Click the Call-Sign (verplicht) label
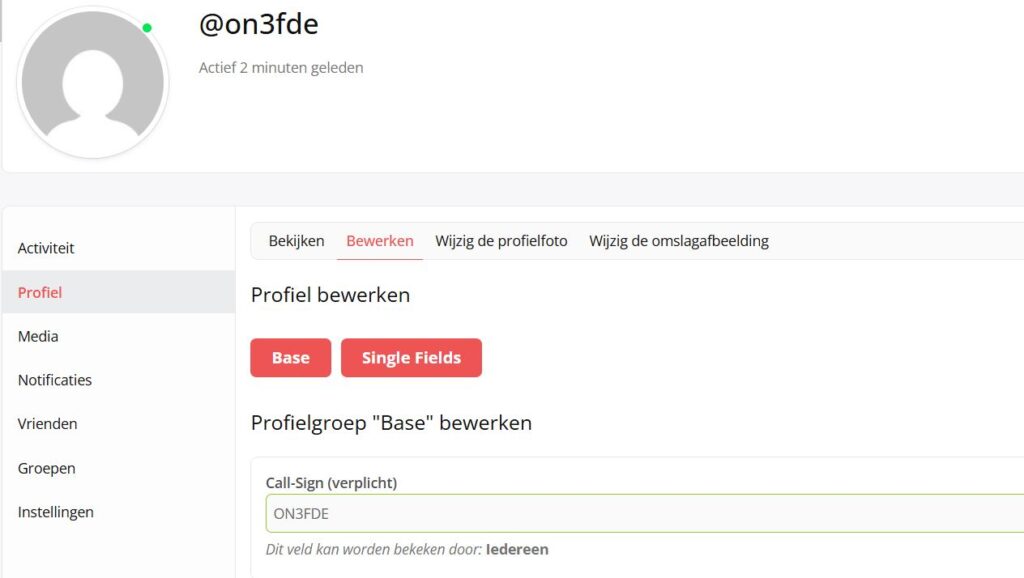This screenshot has height=578, width=1024. point(331,483)
